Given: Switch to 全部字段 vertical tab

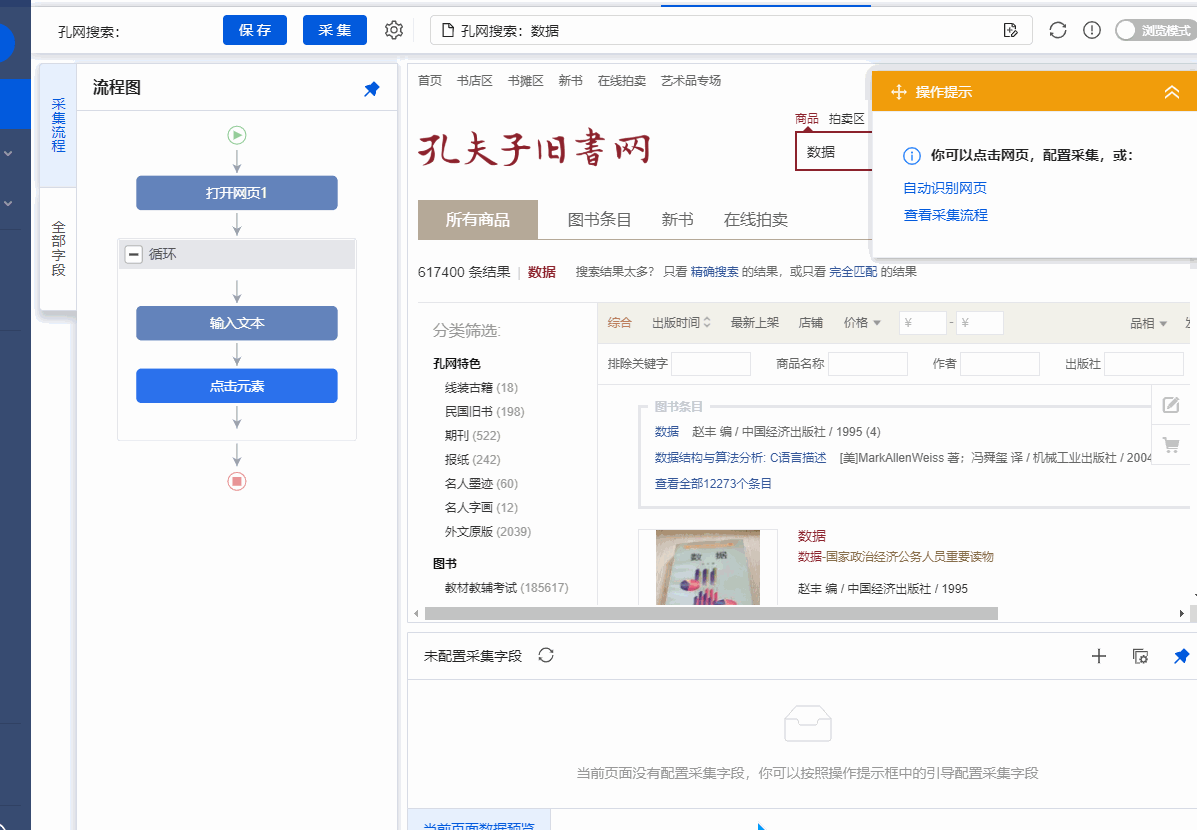Looking at the screenshot, I should tap(58, 249).
